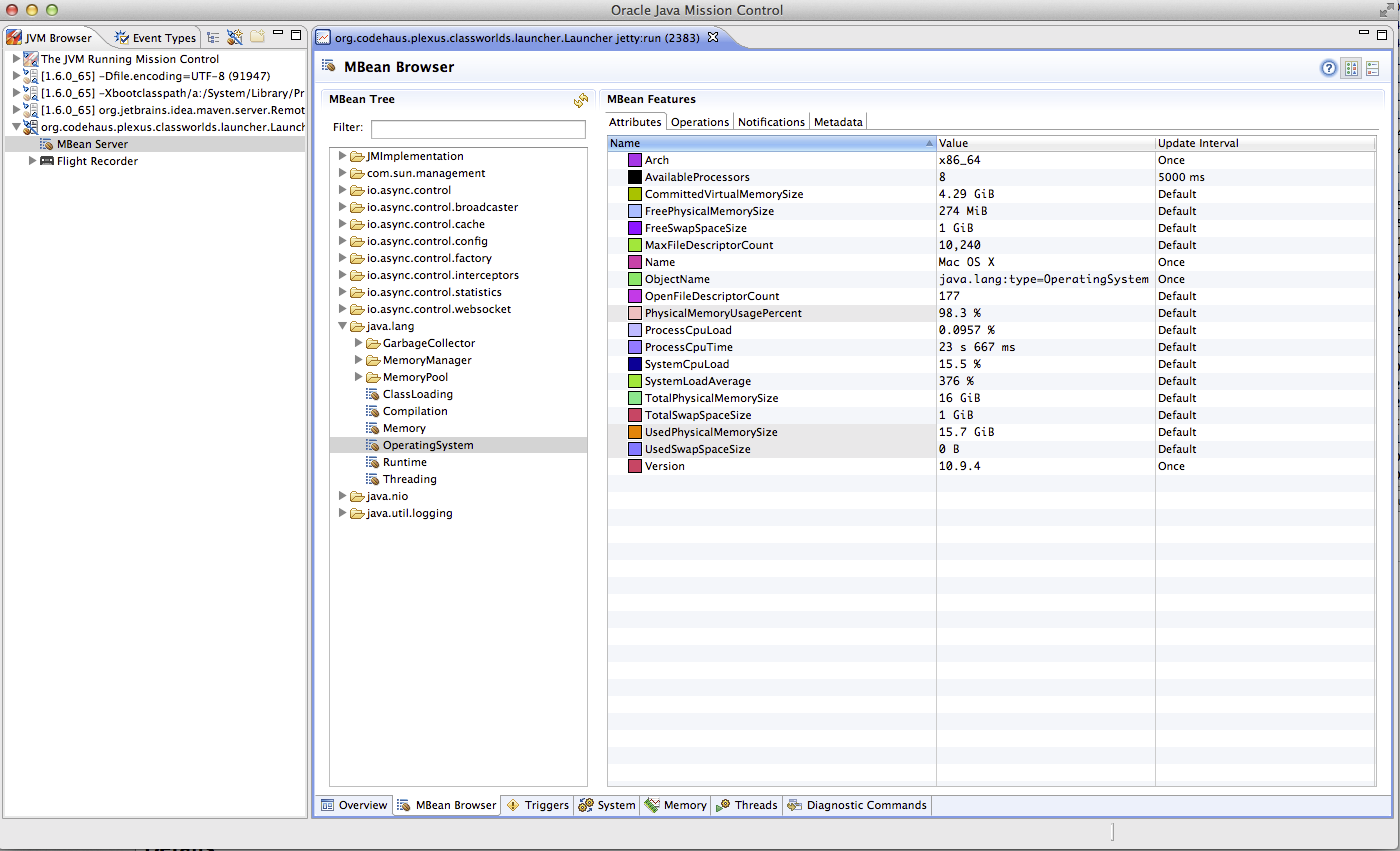Sort attributes by the Name column header

(x=771, y=143)
